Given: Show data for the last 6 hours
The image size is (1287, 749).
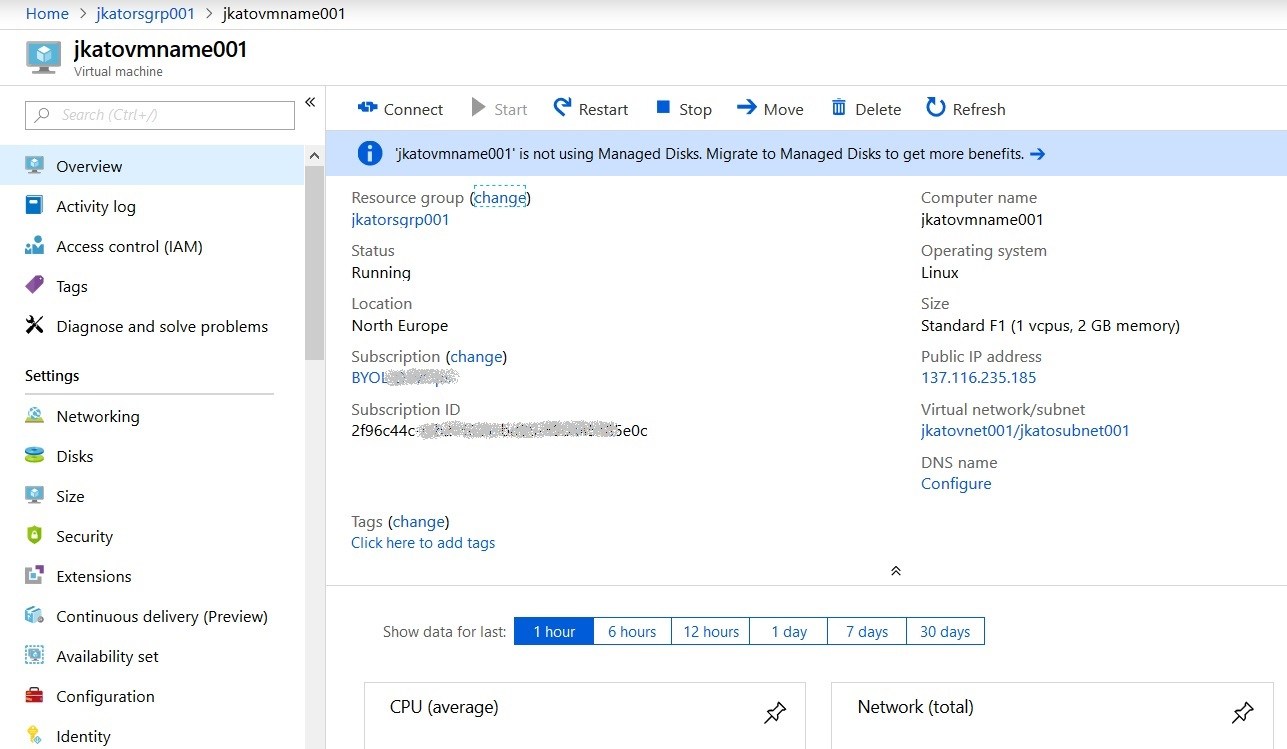Looking at the screenshot, I should click(x=632, y=631).
